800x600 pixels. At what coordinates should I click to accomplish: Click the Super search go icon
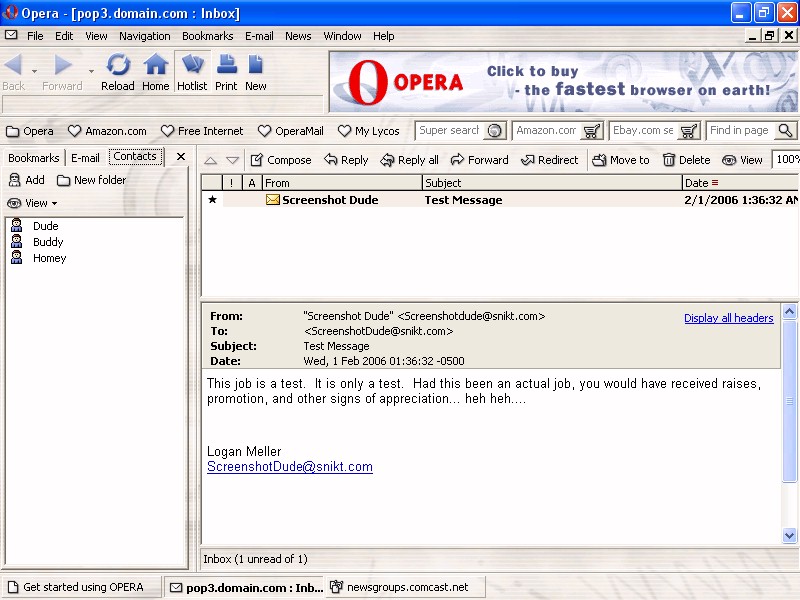[x=494, y=131]
